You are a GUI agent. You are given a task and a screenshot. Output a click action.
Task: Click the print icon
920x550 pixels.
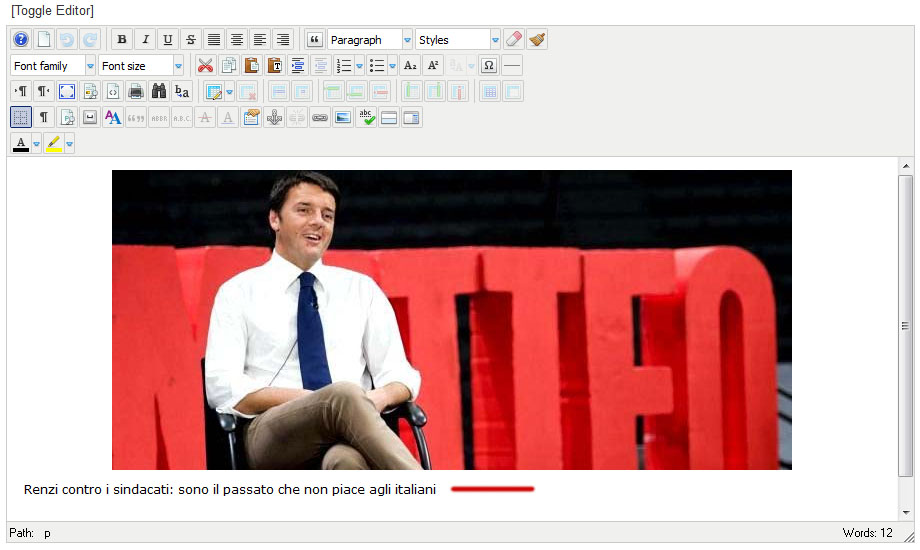pos(136,92)
